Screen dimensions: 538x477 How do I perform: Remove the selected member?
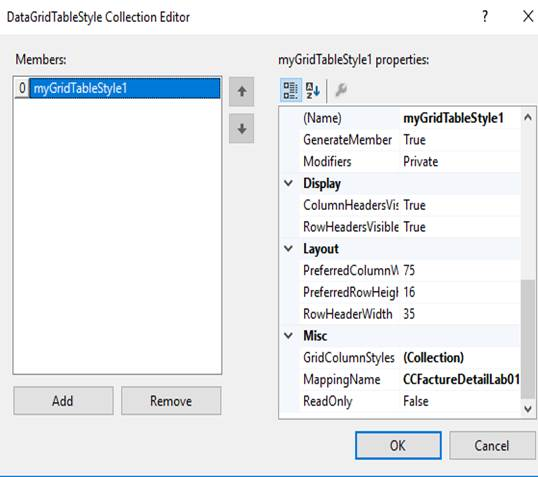(171, 401)
